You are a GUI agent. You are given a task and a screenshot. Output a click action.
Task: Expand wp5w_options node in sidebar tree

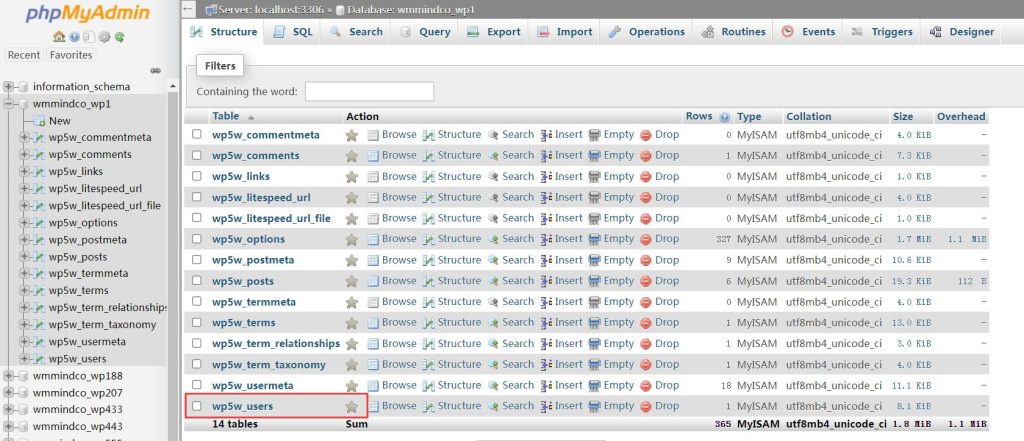24,222
